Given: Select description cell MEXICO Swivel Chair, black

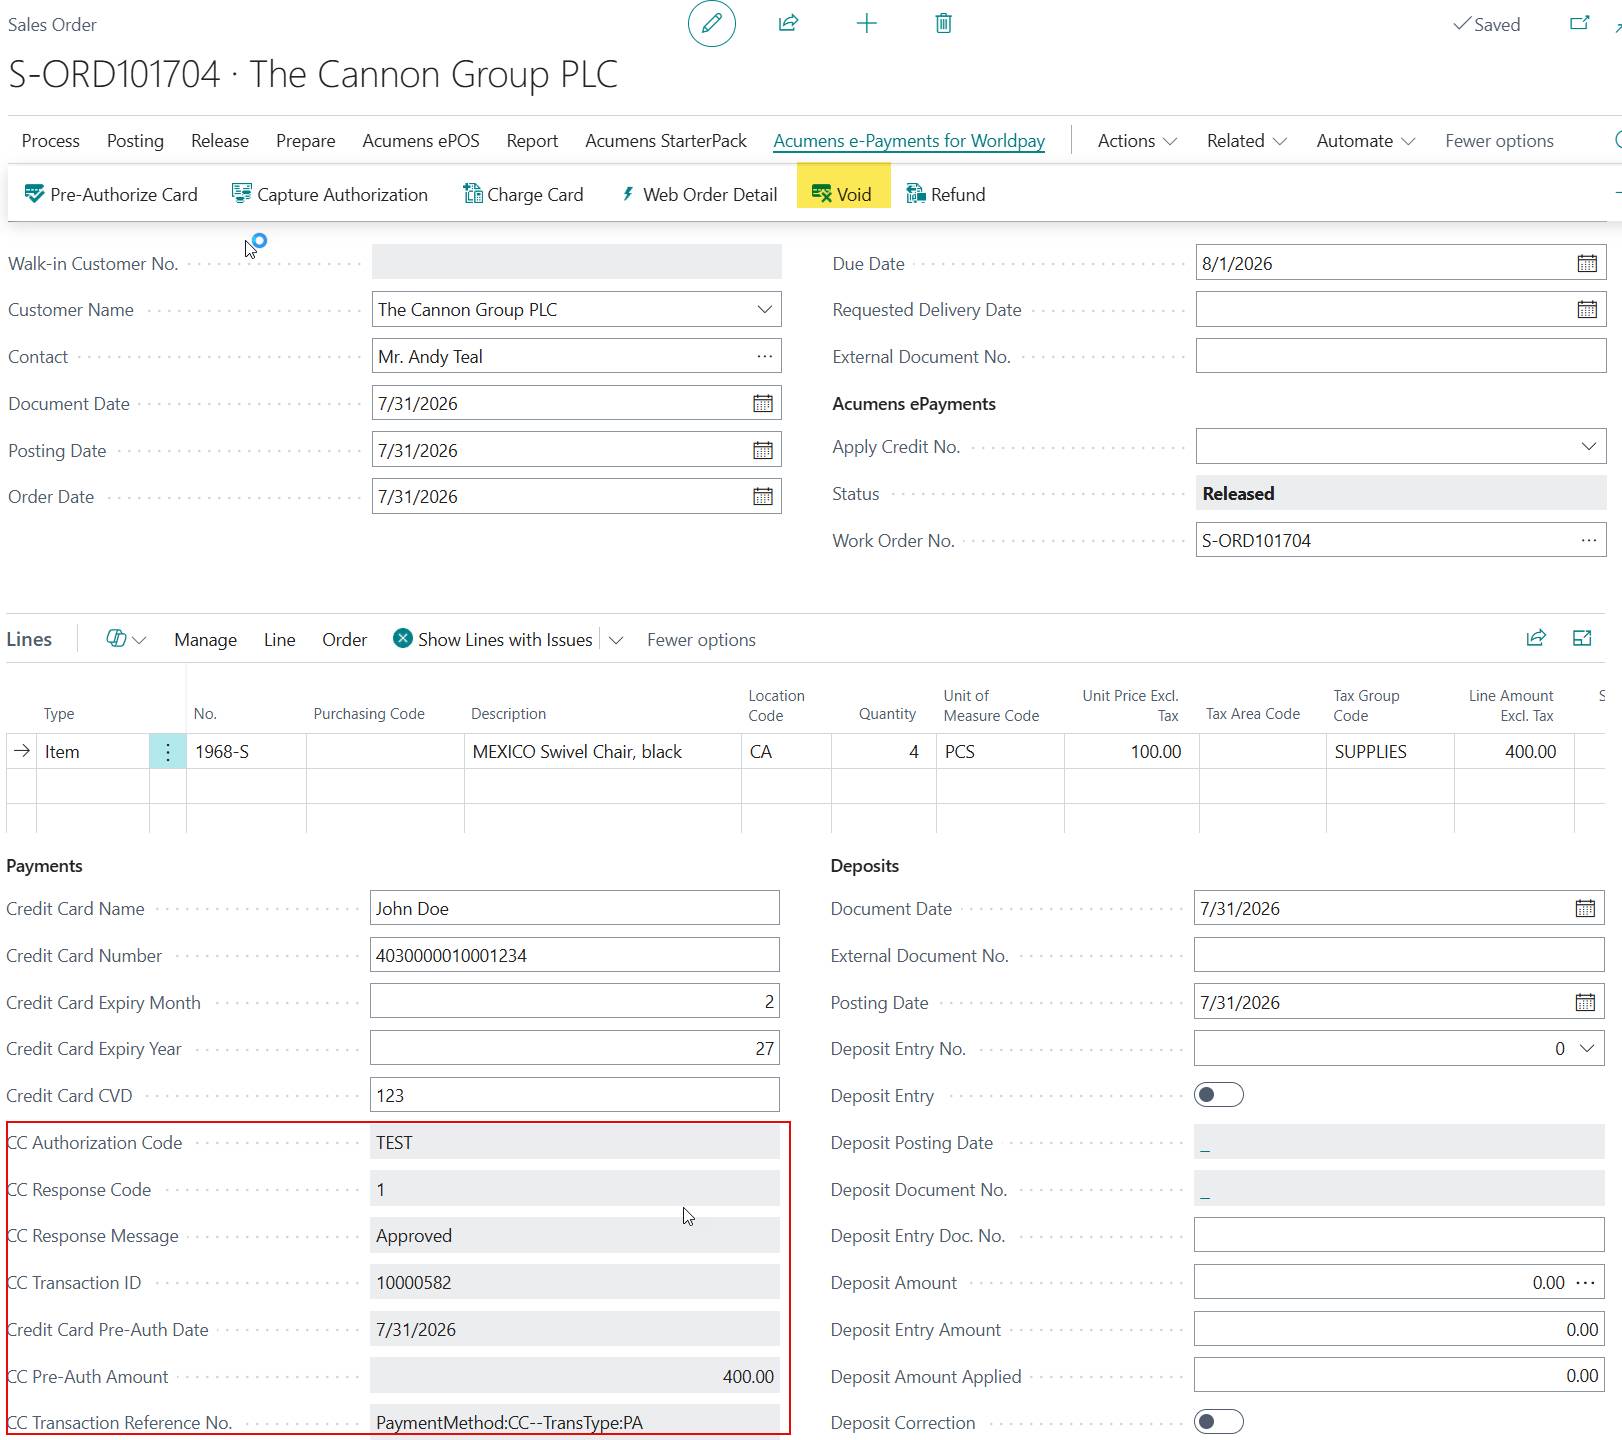Looking at the screenshot, I should click(603, 752).
